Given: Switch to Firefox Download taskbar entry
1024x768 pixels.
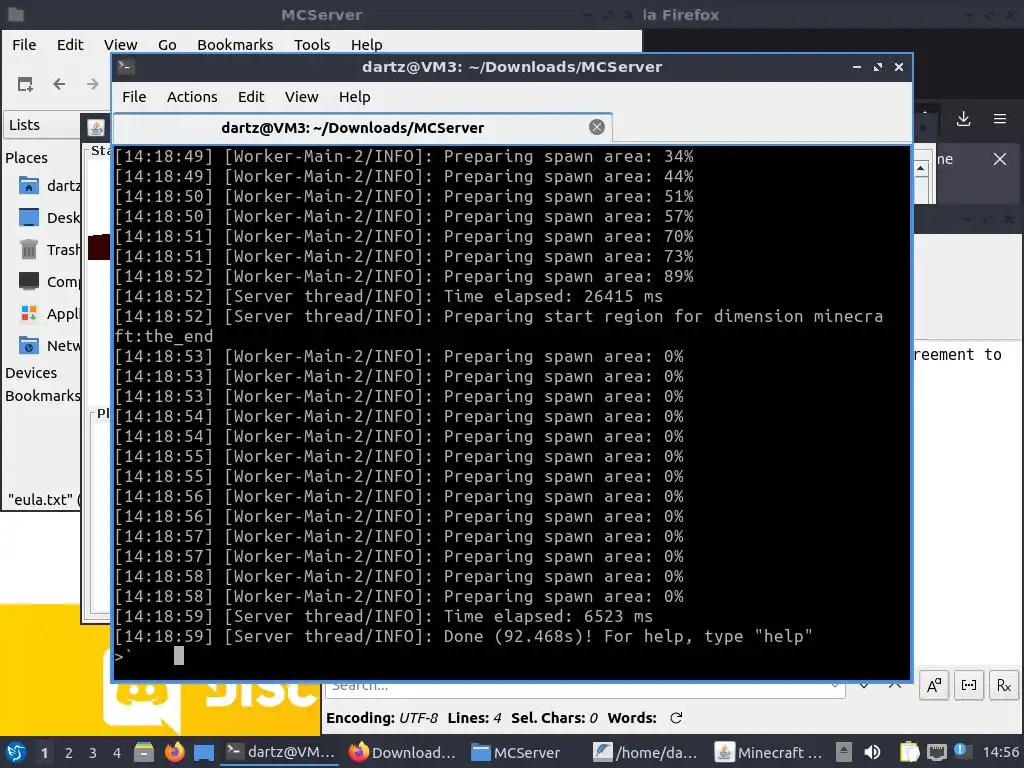Looking at the screenshot, I should click(x=402, y=752).
